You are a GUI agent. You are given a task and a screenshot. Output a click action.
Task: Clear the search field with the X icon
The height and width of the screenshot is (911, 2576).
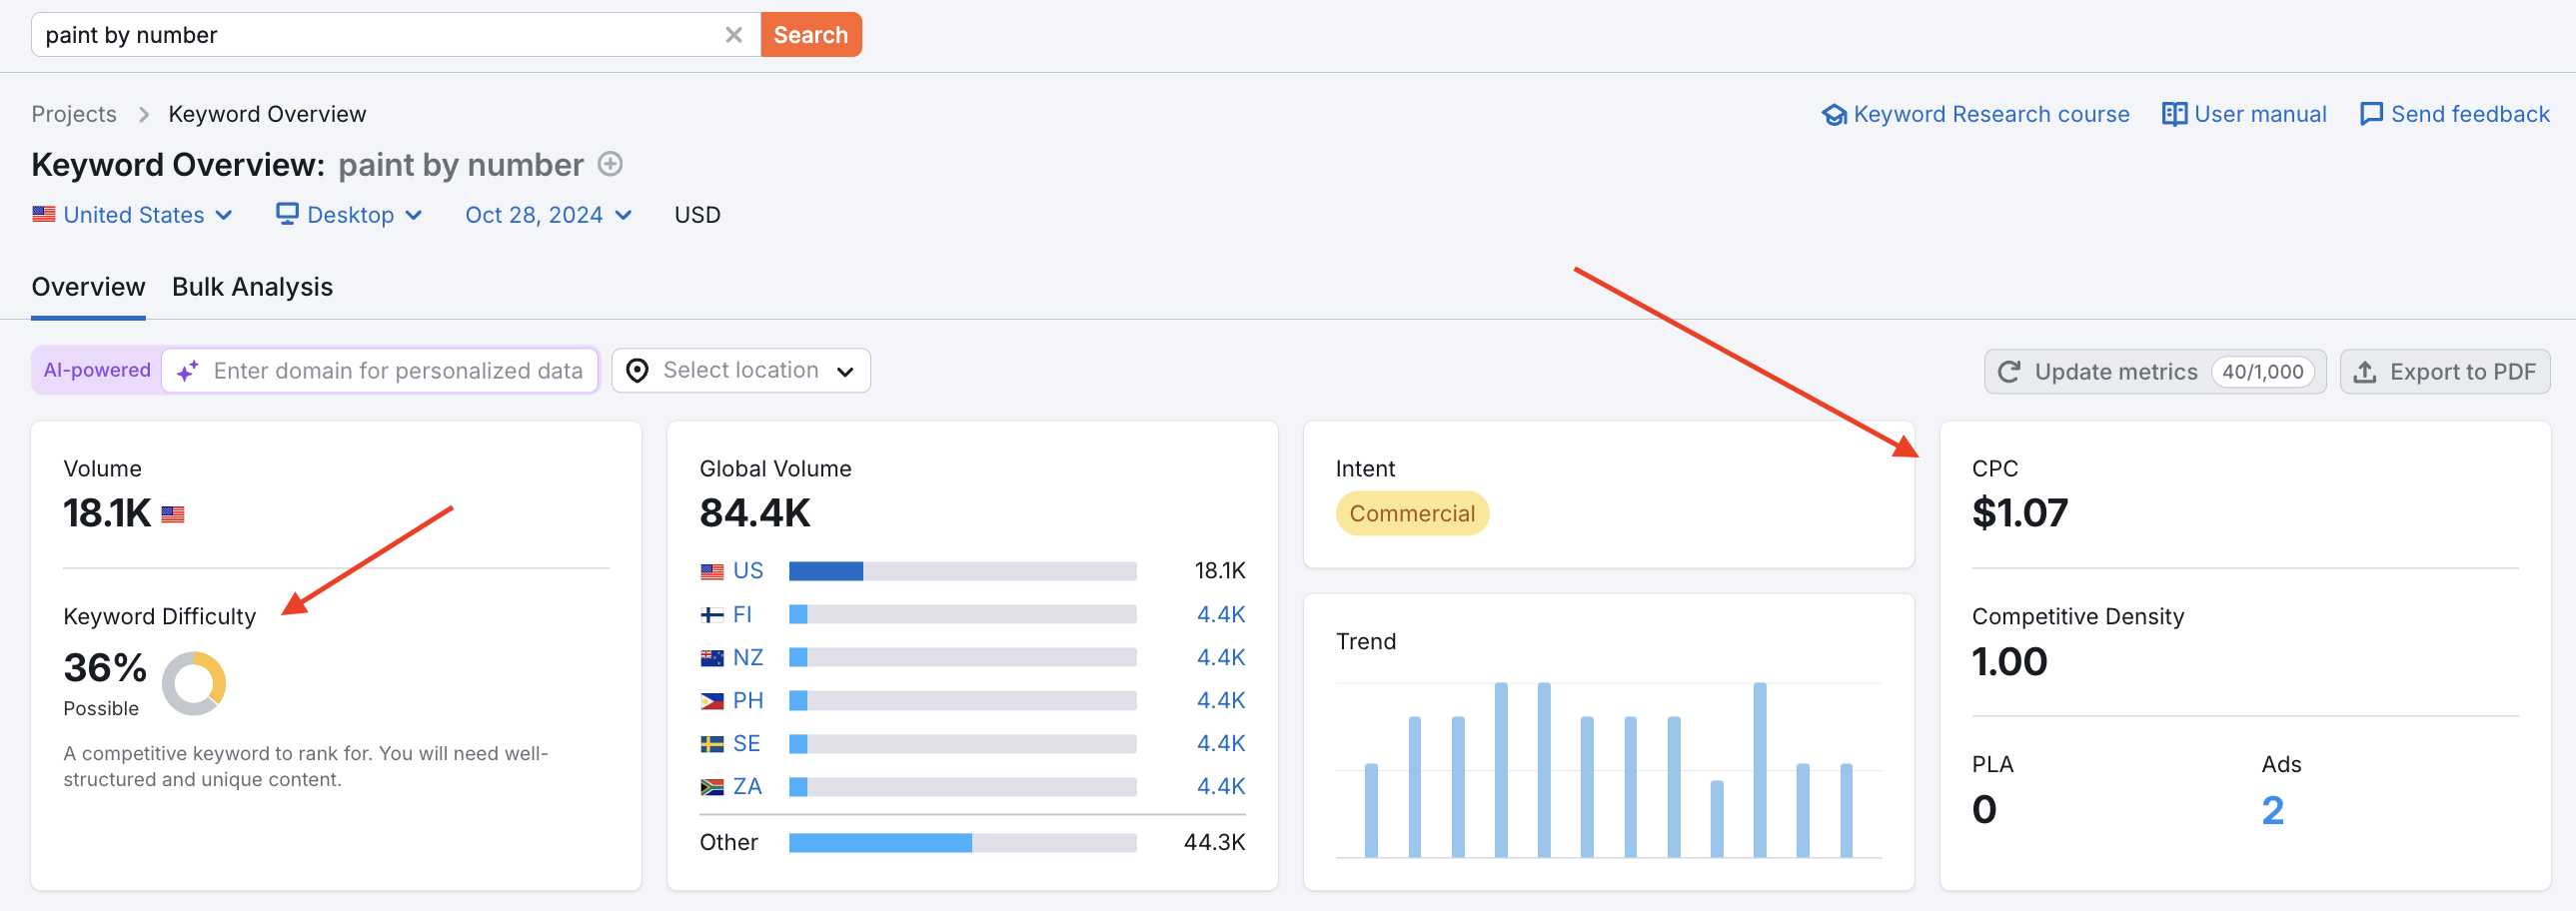tap(733, 35)
